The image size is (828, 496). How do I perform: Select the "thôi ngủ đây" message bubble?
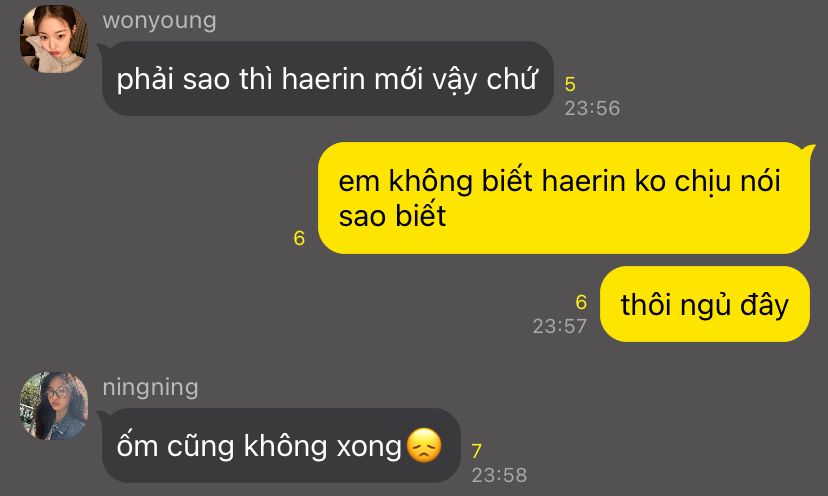coord(704,304)
